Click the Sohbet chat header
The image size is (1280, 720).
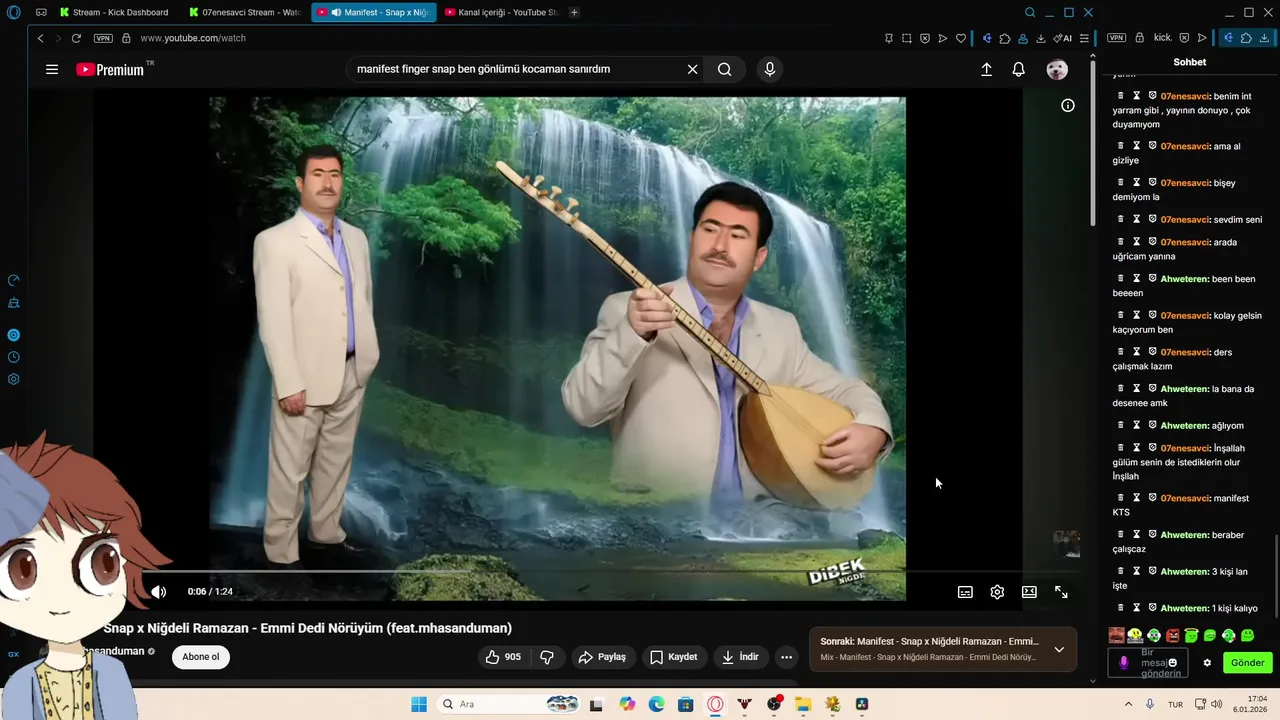pyautogui.click(x=1190, y=62)
